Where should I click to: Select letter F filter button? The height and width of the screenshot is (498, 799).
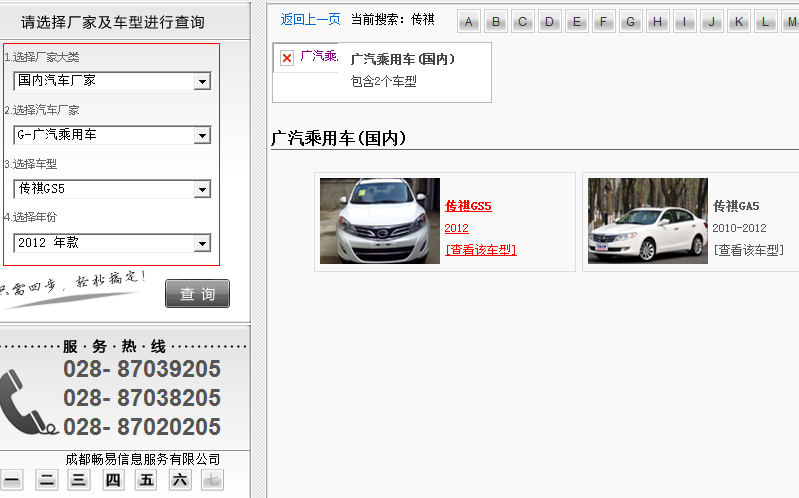tap(603, 21)
